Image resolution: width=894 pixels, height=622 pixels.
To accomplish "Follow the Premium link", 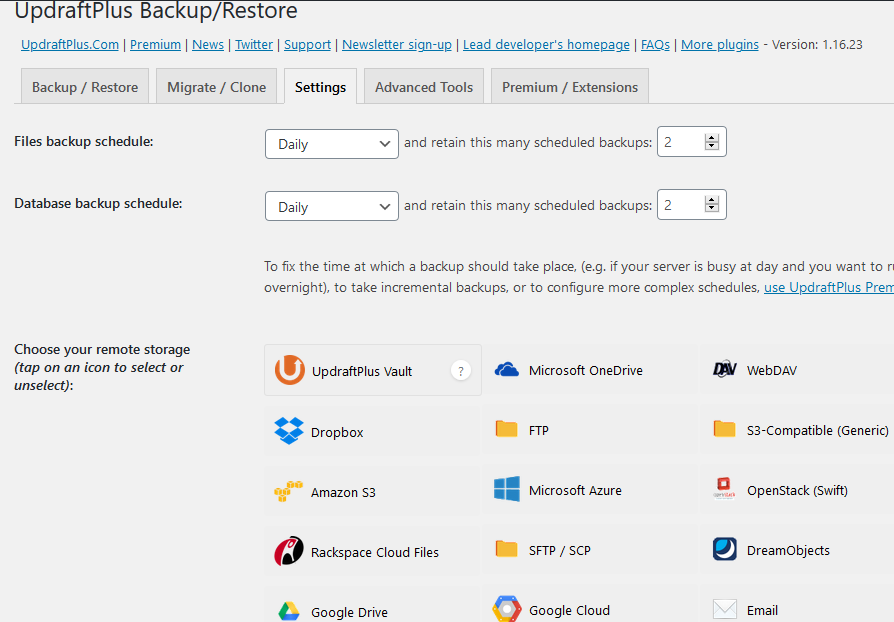I will [156, 44].
